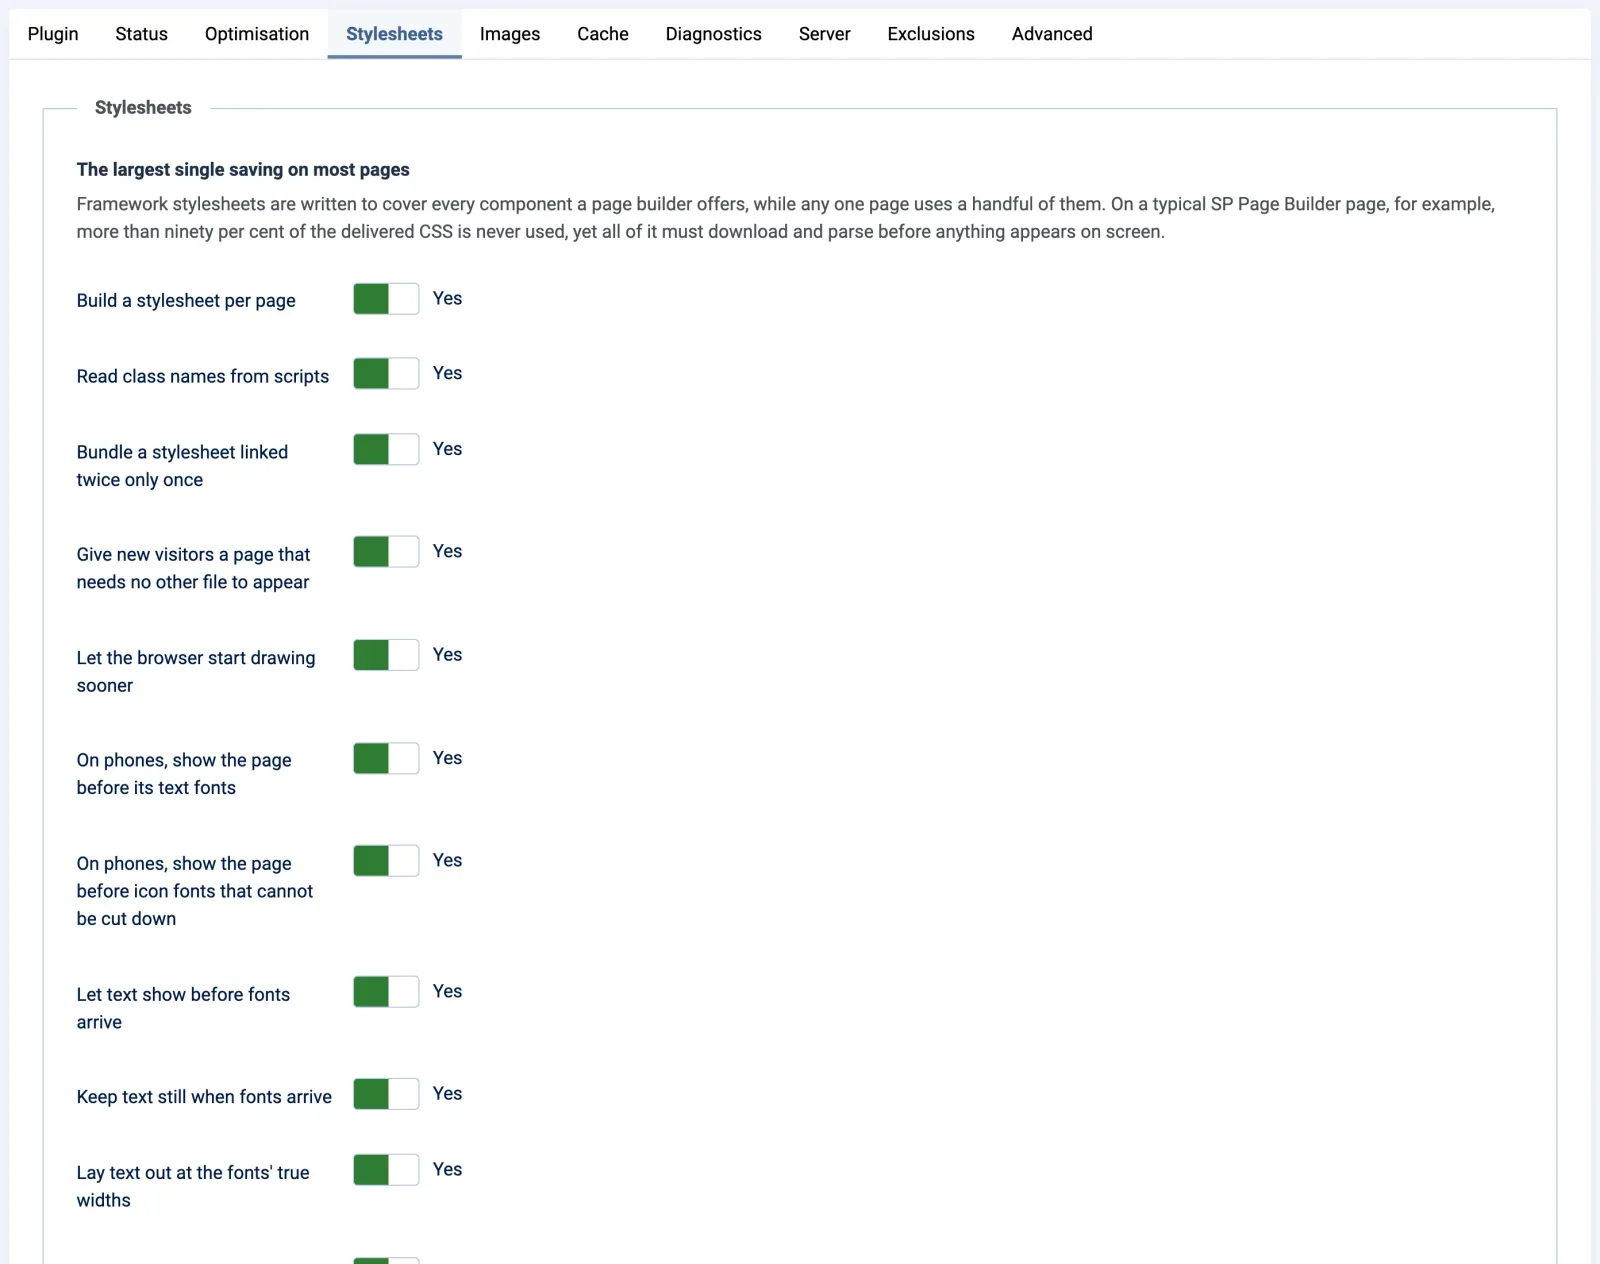
Task: Switch to the Cache tab
Action: coord(603,34)
